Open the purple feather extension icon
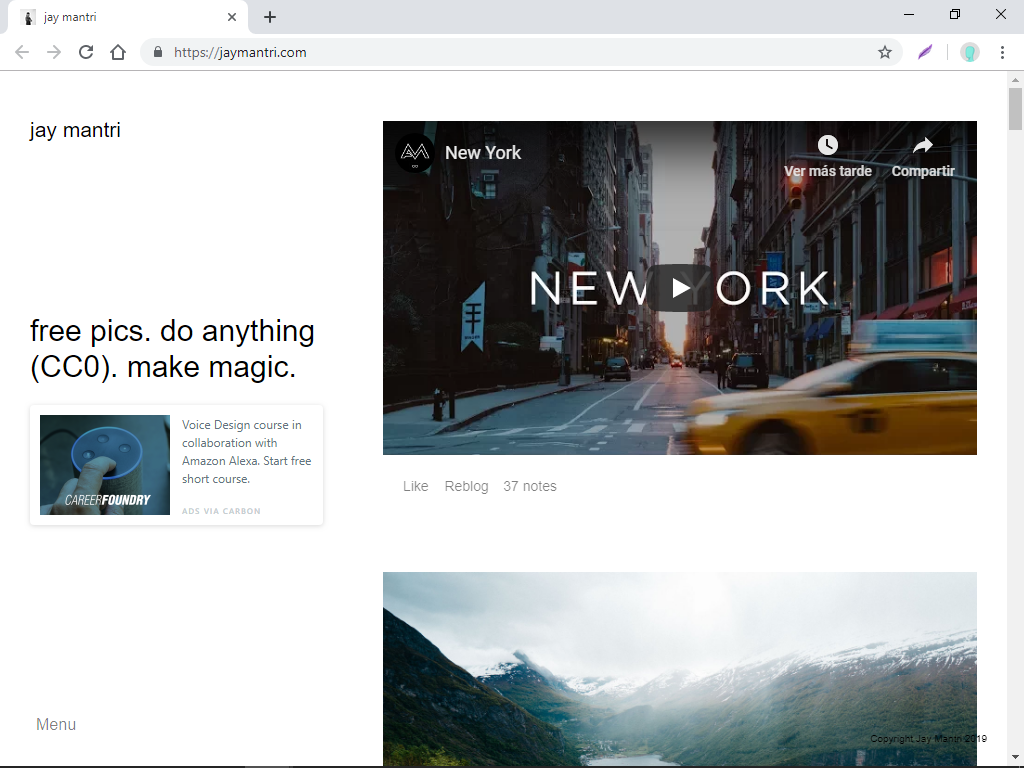Image resolution: width=1024 pixels, height=768 pixels. 925,52
